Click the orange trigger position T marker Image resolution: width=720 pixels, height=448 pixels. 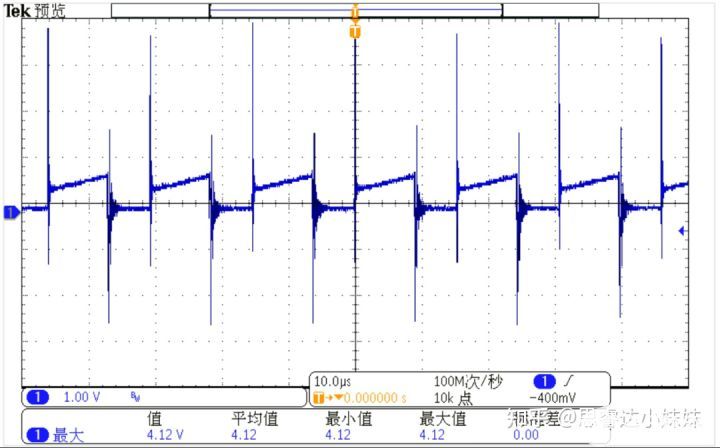(x=354, y=32)
